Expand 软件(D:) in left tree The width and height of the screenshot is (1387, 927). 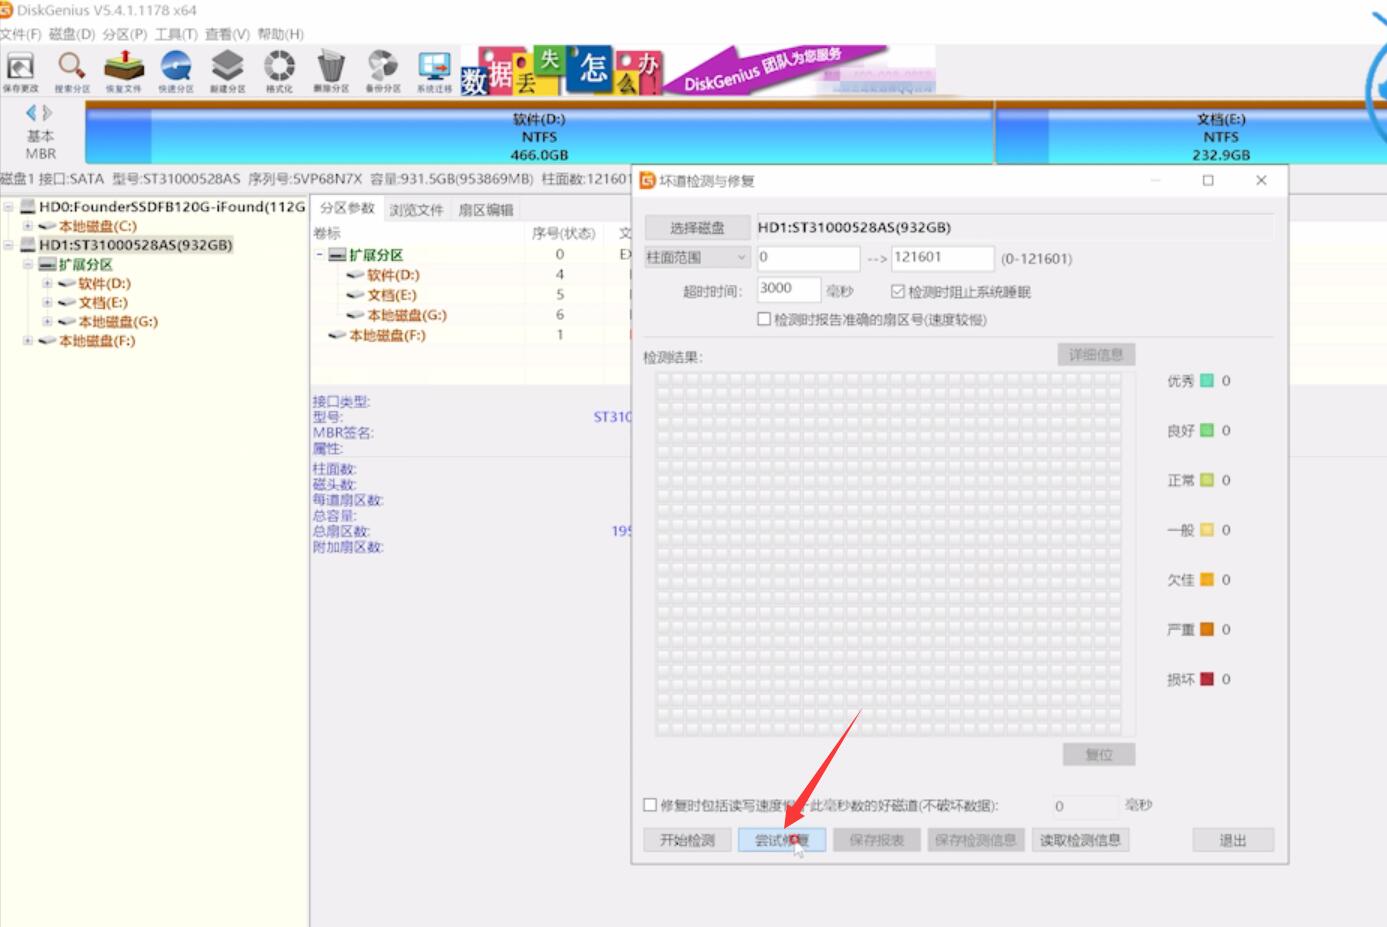pyautogui.click(x=47, y=284)
